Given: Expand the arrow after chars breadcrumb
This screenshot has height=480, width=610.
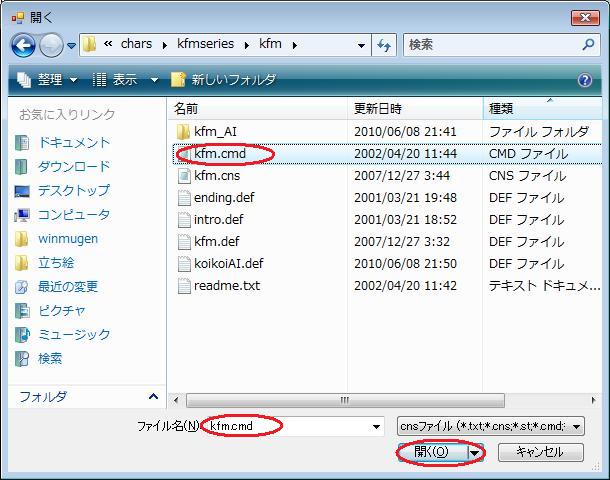Looking at the screenshot, I should click(165, 45).
